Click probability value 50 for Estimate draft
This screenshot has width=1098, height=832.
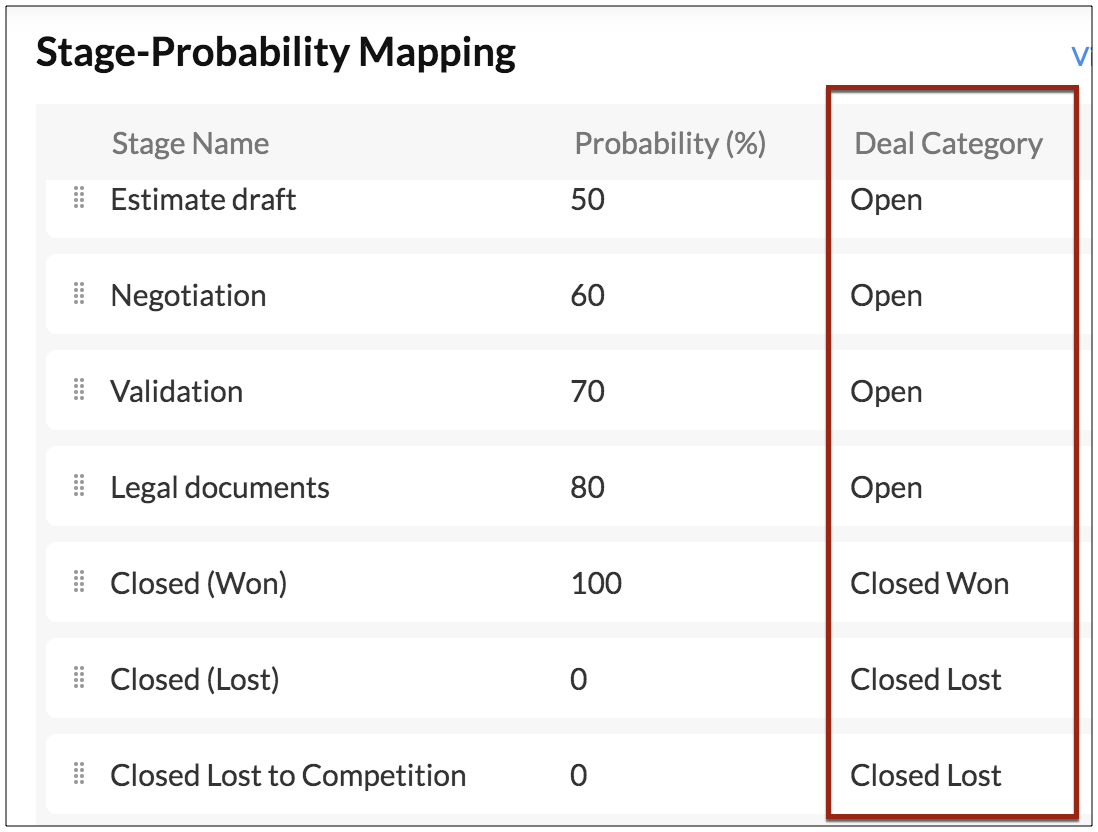588,200
